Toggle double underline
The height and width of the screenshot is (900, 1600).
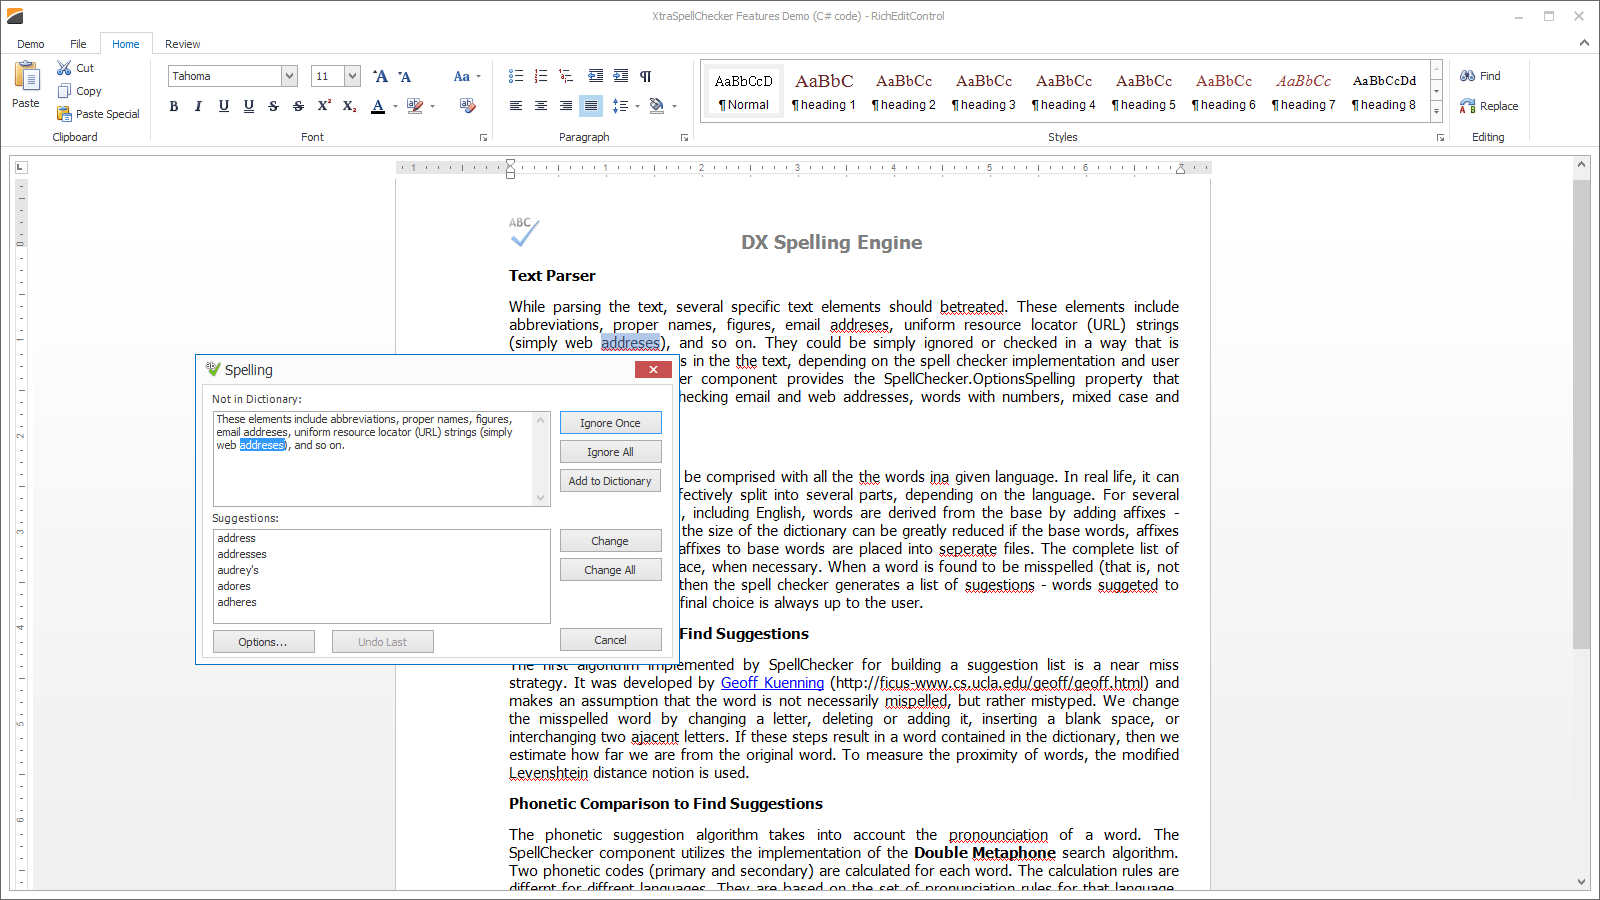[248, 106]
